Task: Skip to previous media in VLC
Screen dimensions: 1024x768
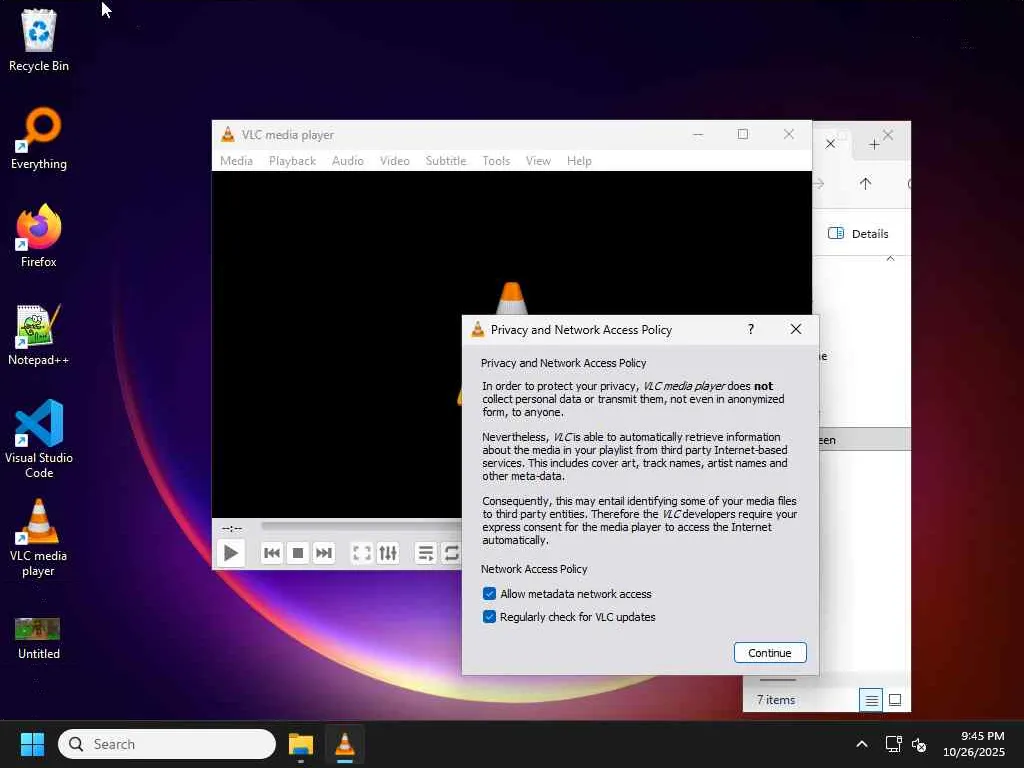Action: 272,553
